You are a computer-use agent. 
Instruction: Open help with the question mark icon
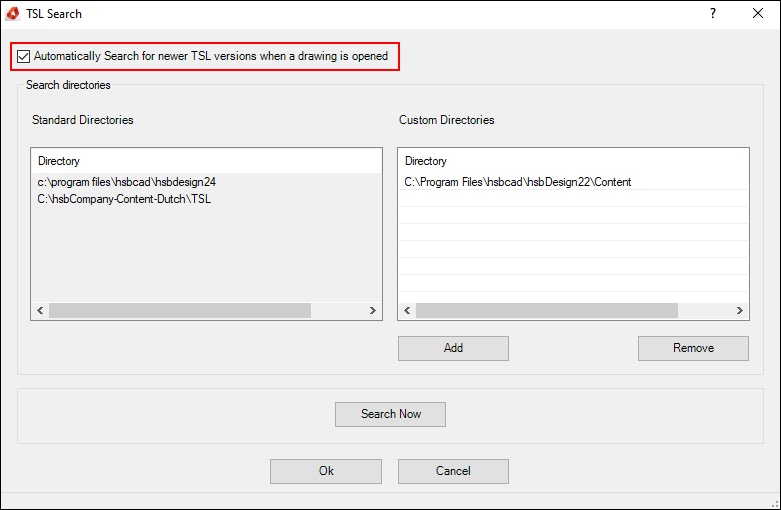point(713,13)
